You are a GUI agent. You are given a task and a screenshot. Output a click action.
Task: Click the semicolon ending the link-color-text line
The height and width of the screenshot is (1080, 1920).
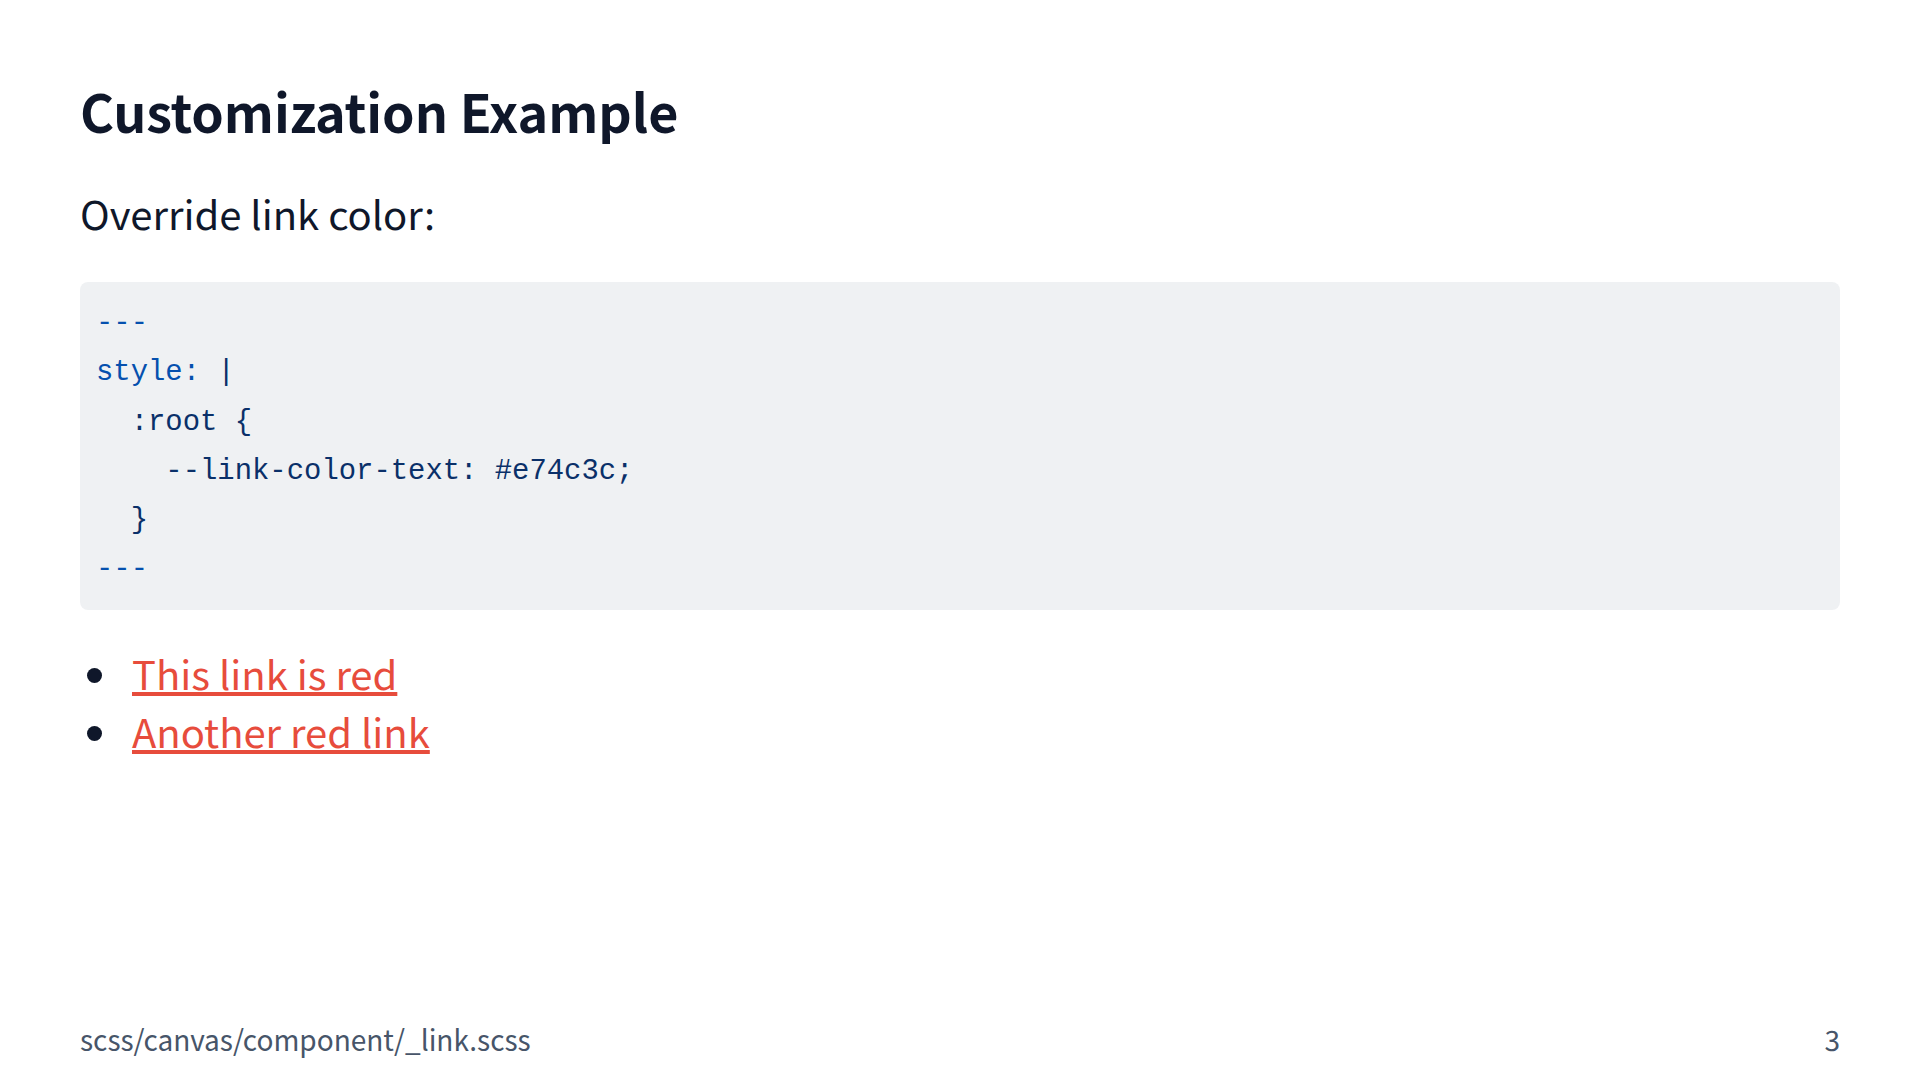pos(625,470)
